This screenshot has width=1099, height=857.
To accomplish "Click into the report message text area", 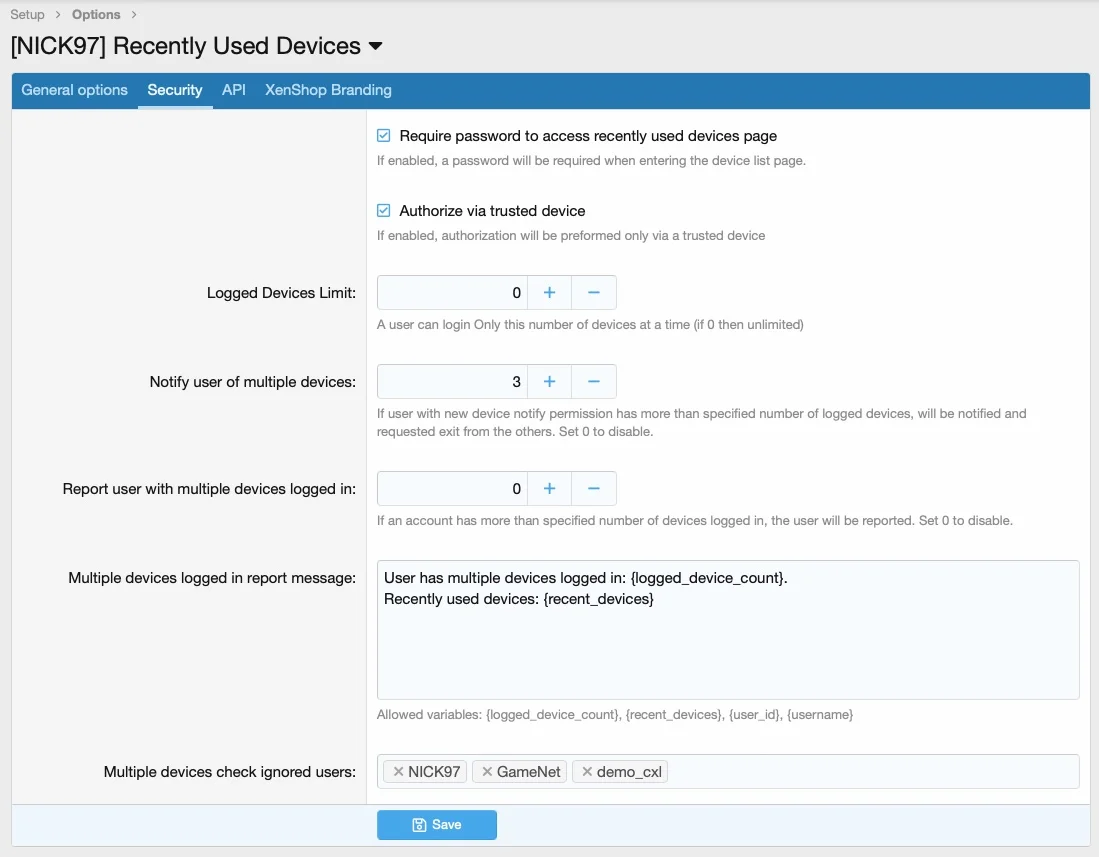I will [x=727, y=640].
